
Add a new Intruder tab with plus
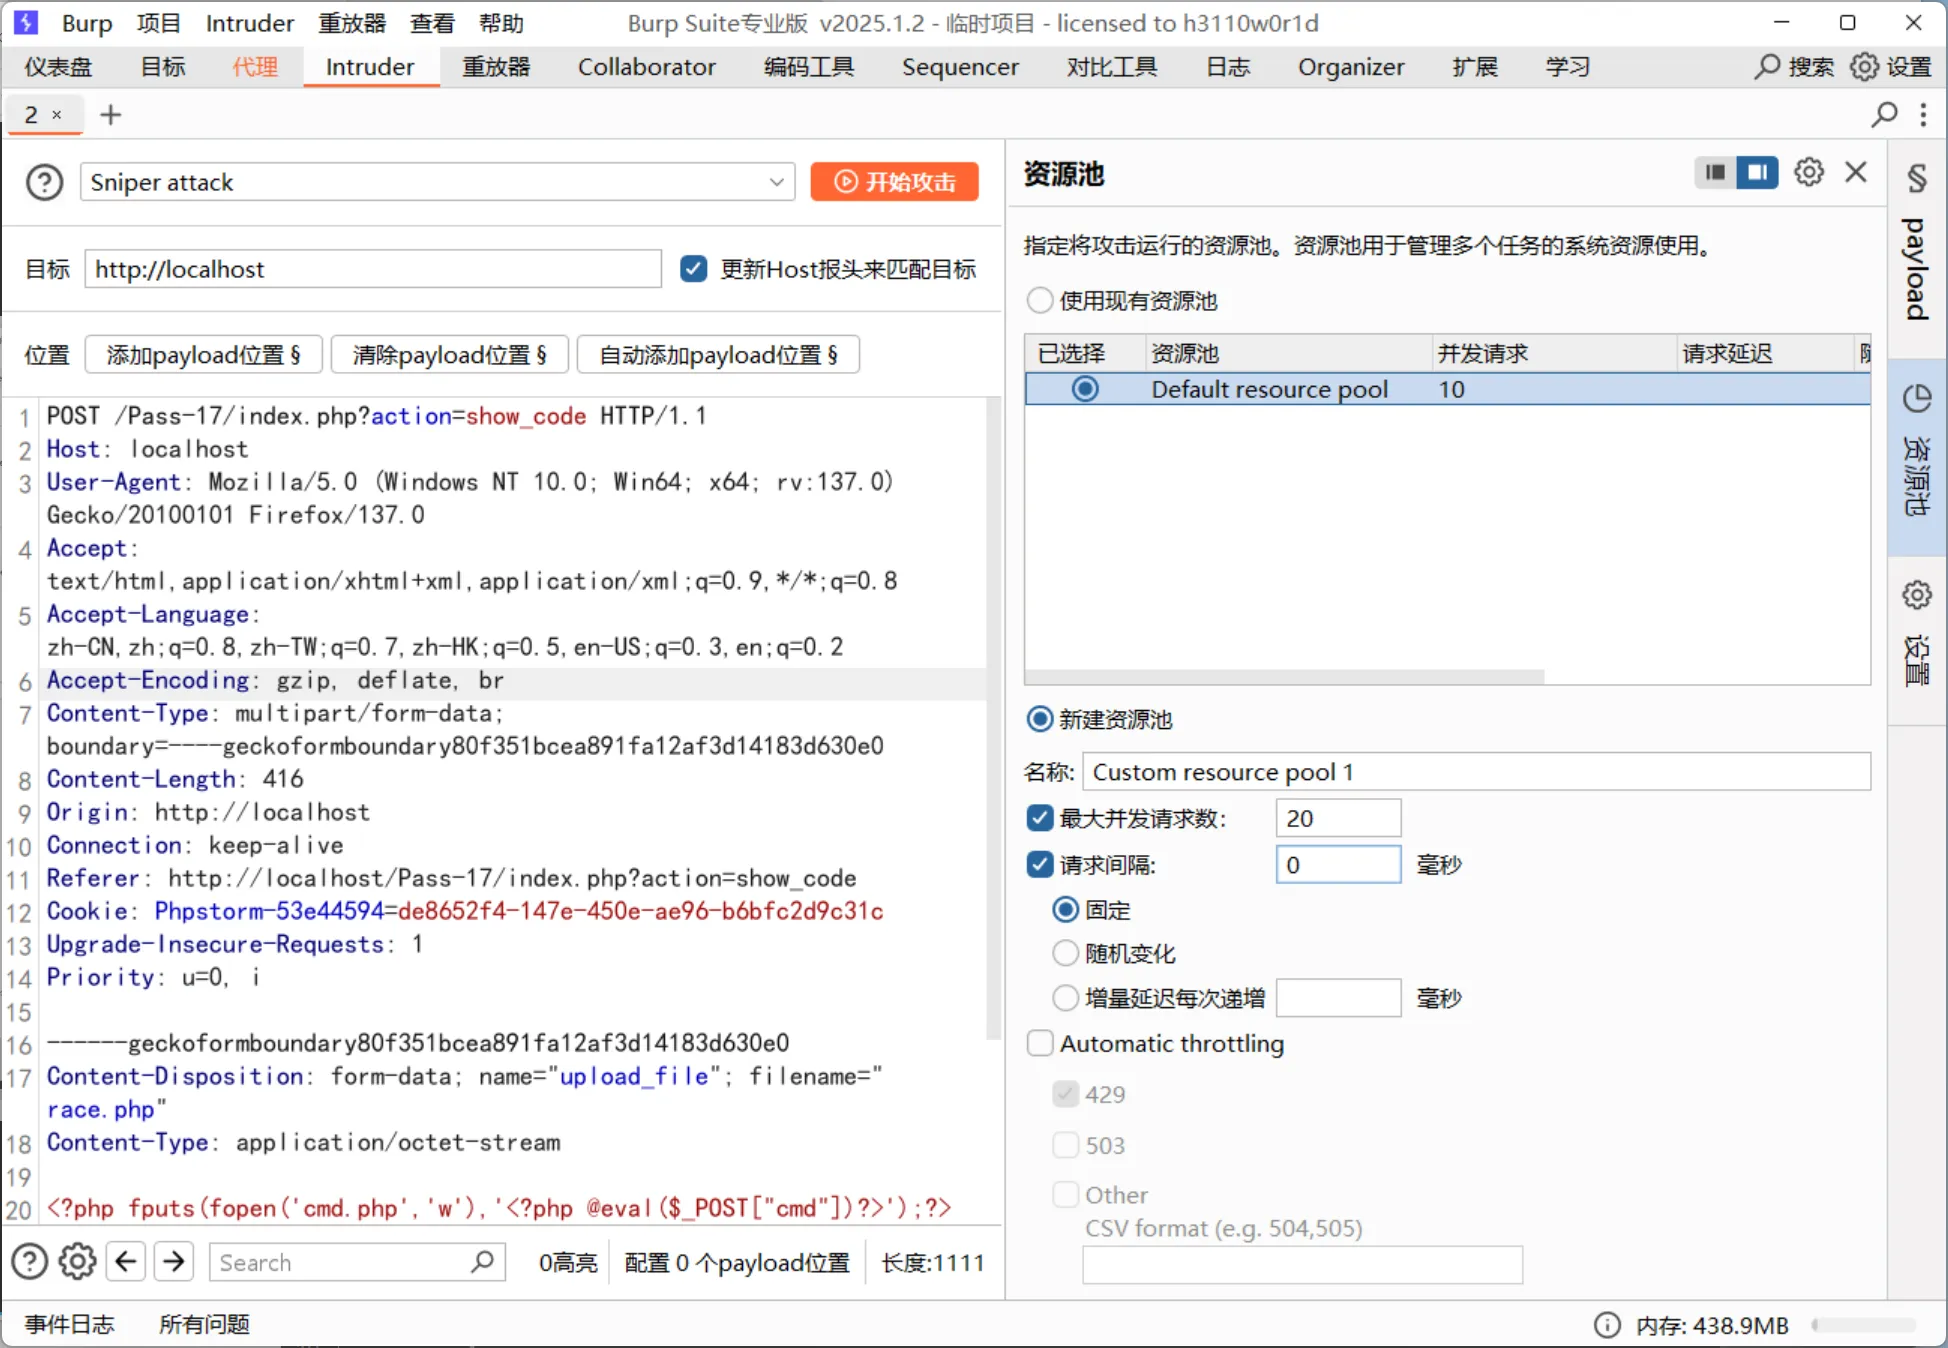point(110,115)
